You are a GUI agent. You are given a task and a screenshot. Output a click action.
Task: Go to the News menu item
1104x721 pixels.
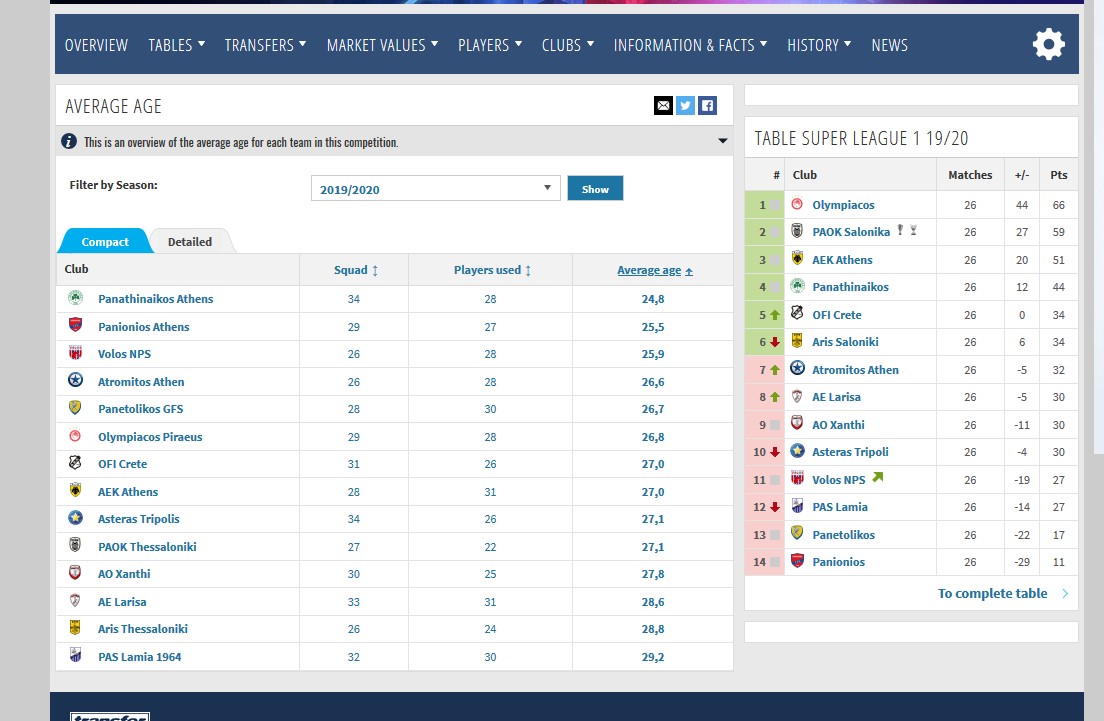click(x=889, y=45)
